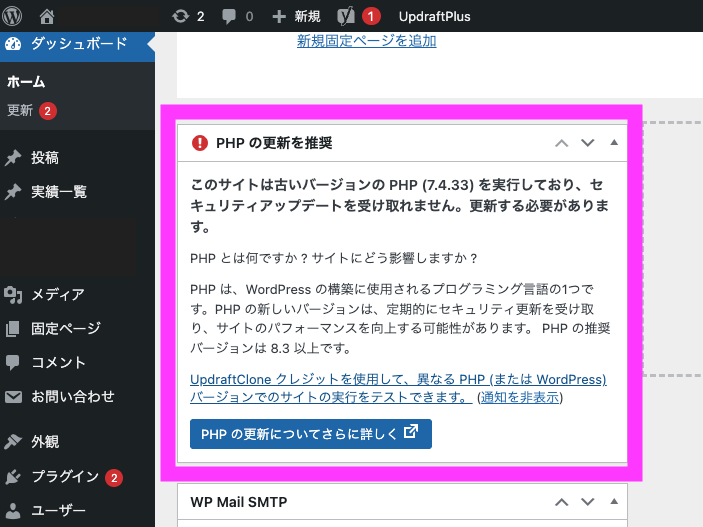Click the person icon beside ユーザー
The image size is (703, 527).
13,511
